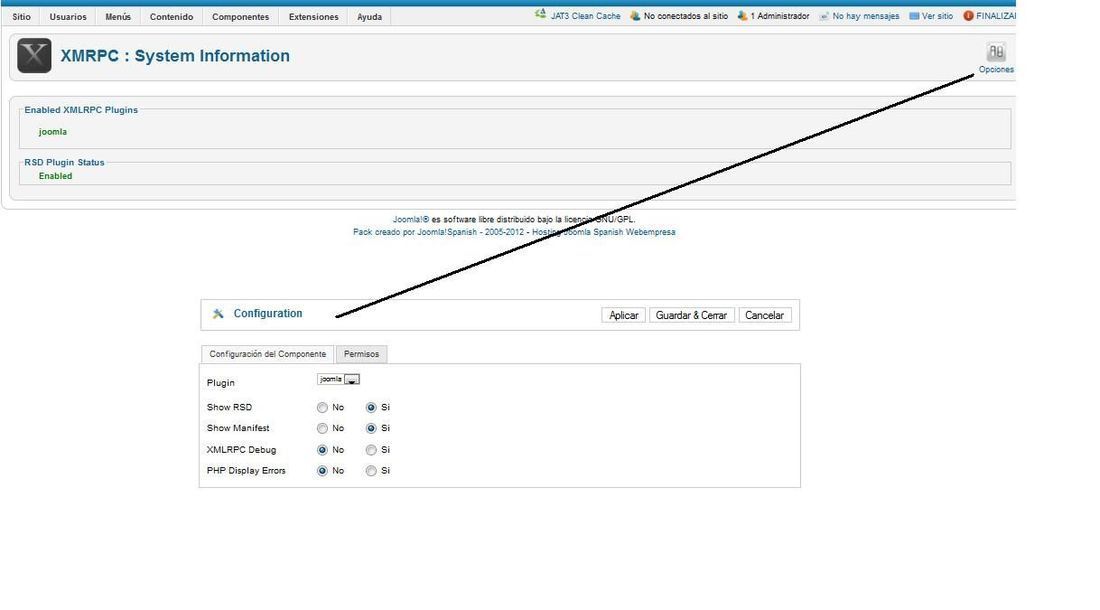Switch to the Permisos tab
This screenshot has height=610, width=1100.
tap(361, 354)
